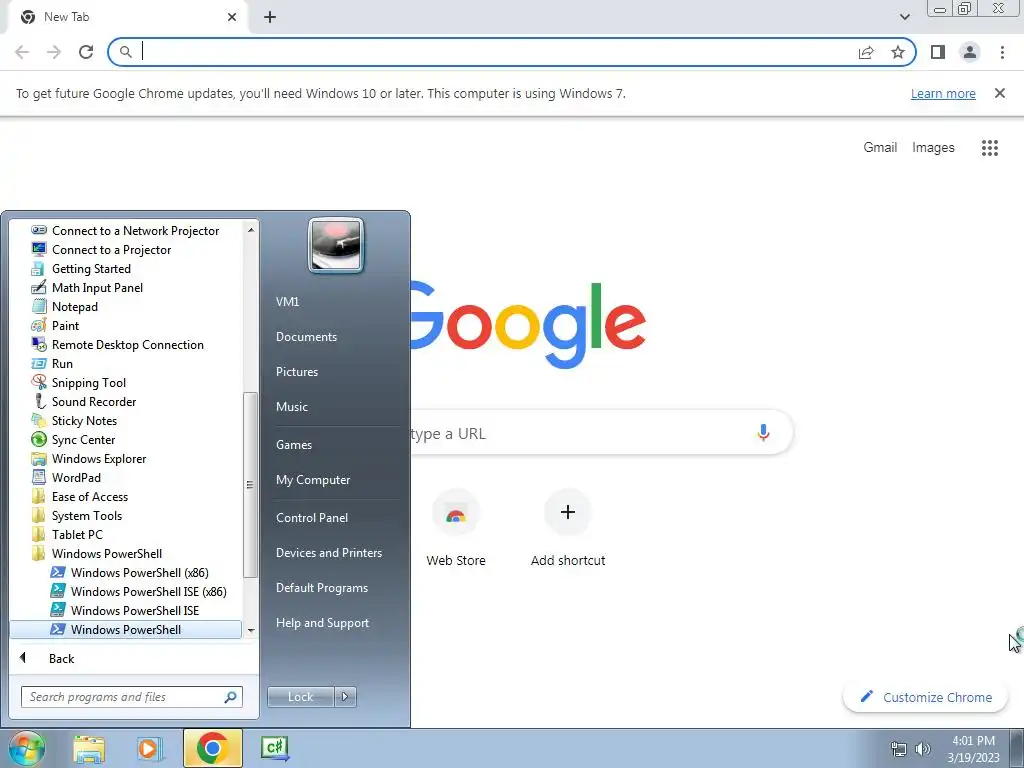1024x768 pixels.
Task: Open the Web Store shortcut
Action: (456, 528)
